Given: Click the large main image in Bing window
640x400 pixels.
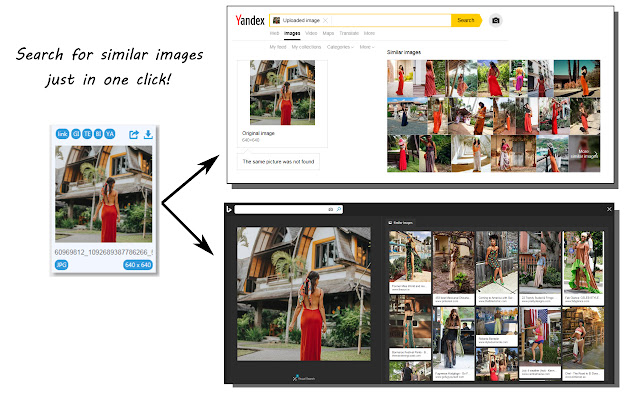Looking at the screenshot, I should pos(304,294).
